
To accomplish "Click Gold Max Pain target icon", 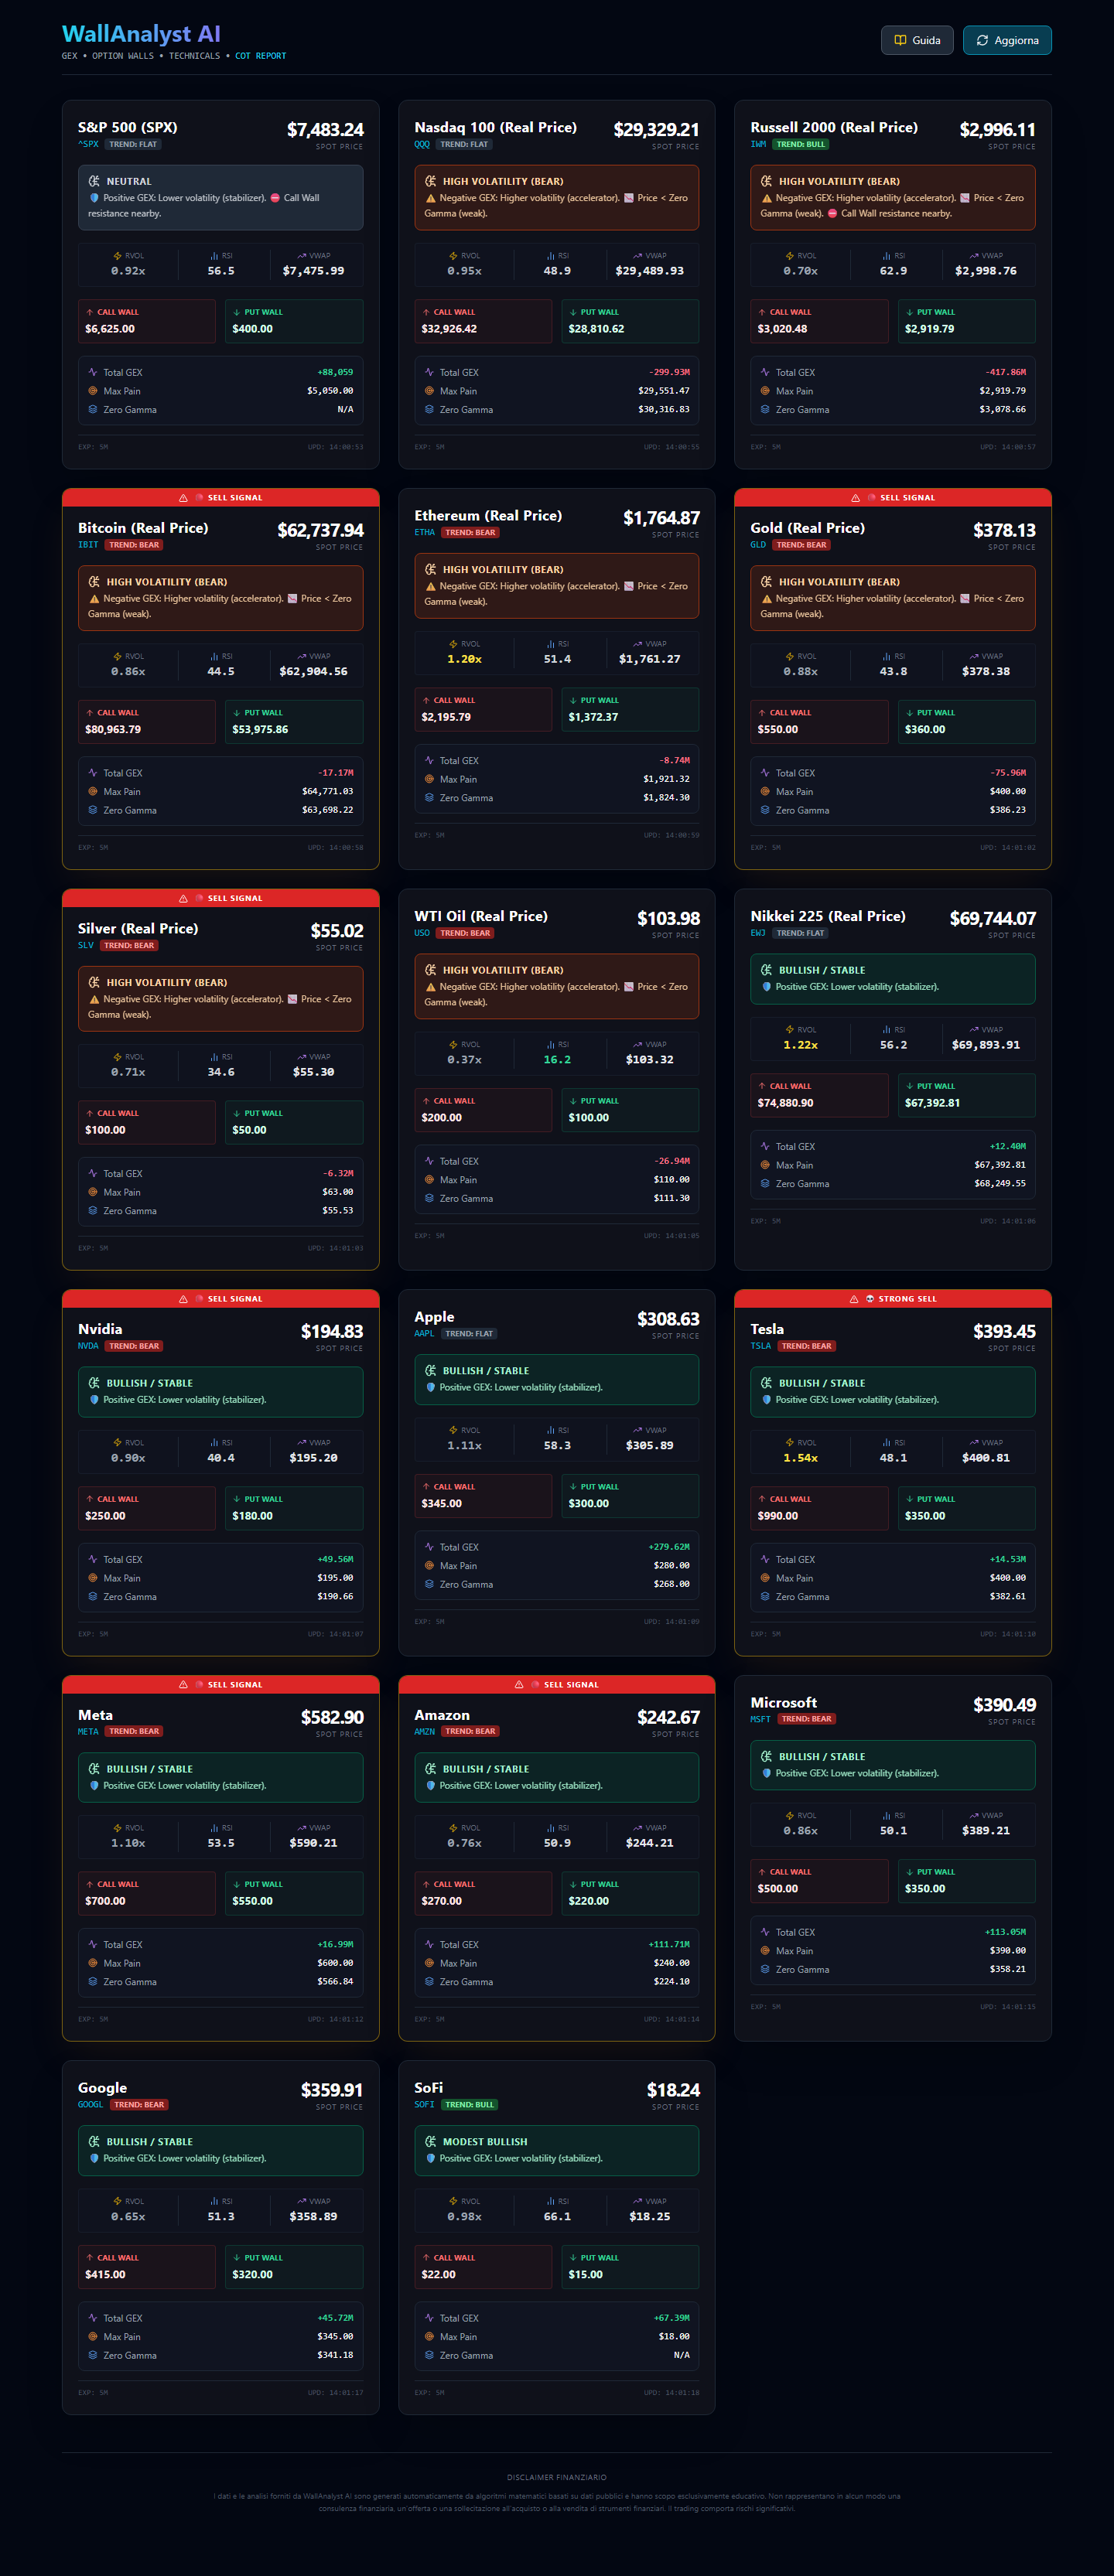I will coord(765,791).
